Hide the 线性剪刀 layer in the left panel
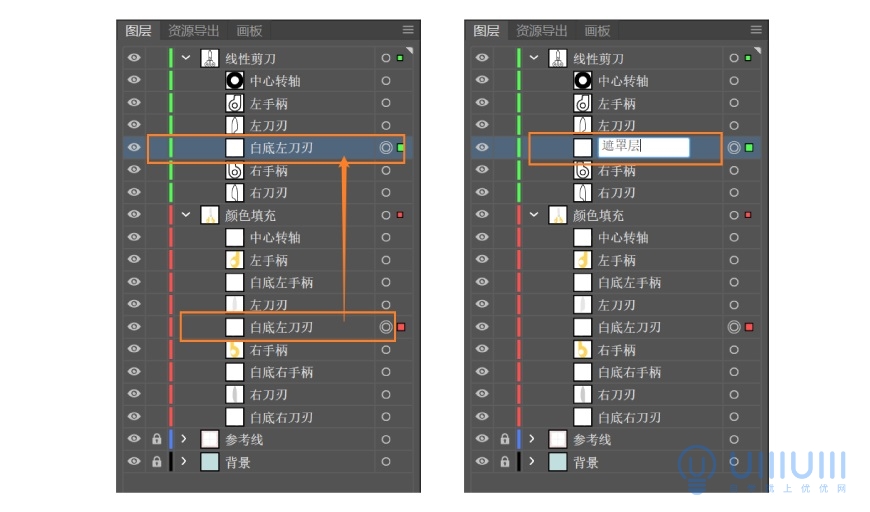Image resolution: width=870 pixels, height=512 pixels. (134, 58)
